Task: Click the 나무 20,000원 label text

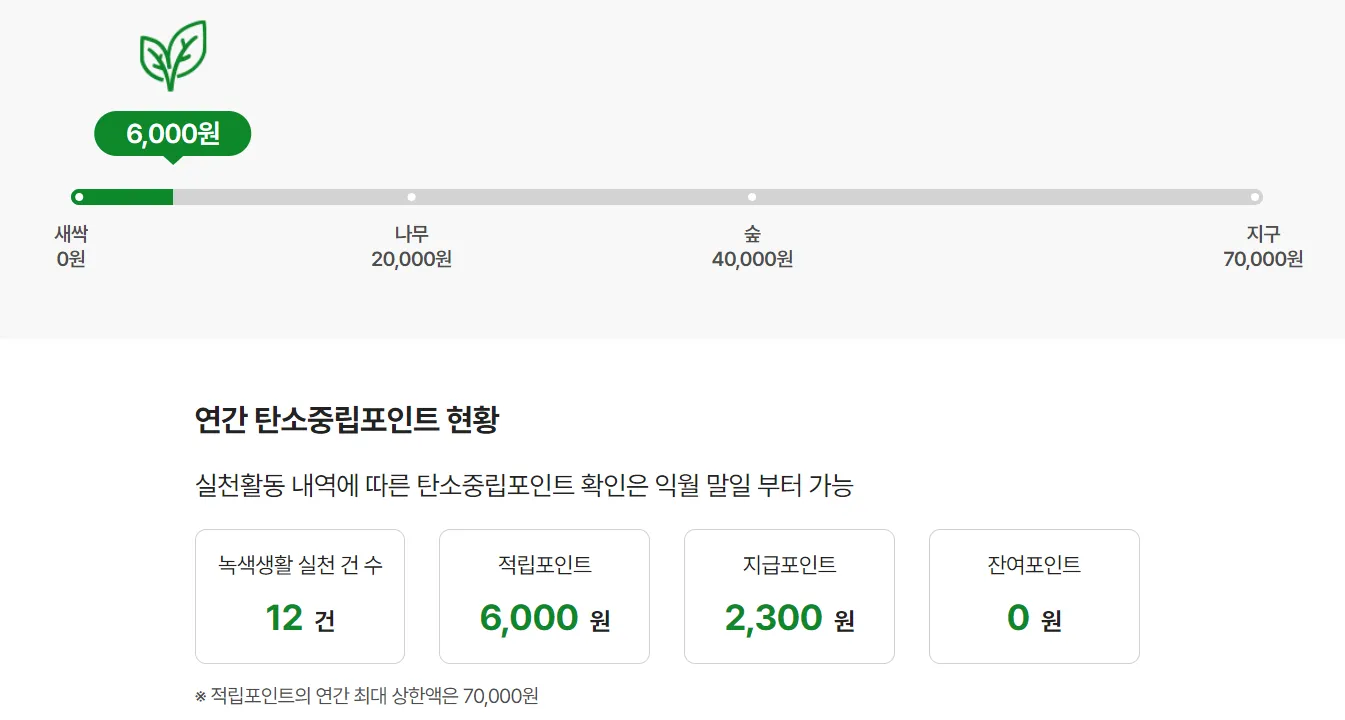Action: pos(411,245)
